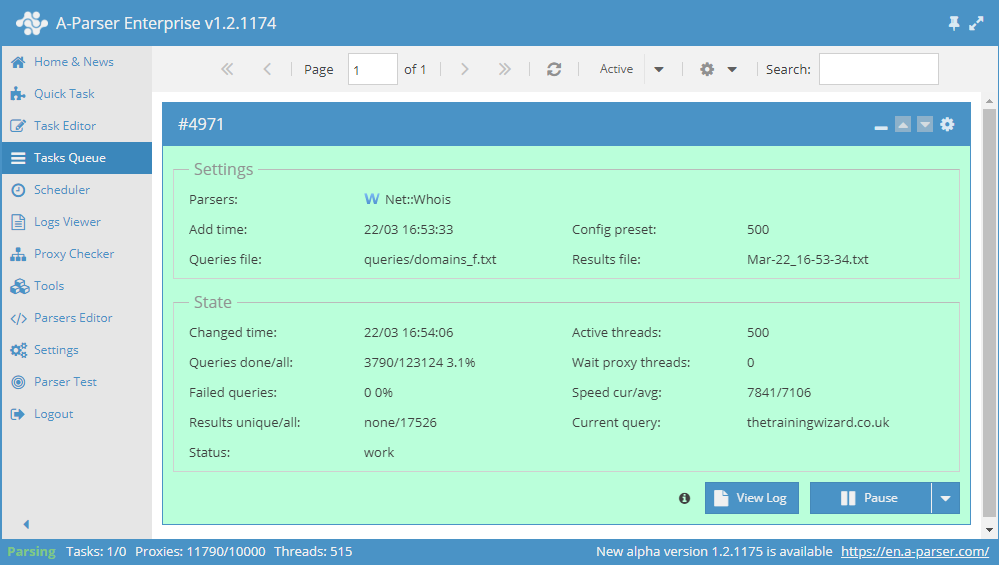Click the pin icon in the title bar
Image resolution: width=999 pixels, height=565 pixels.
tap(953, 23)
